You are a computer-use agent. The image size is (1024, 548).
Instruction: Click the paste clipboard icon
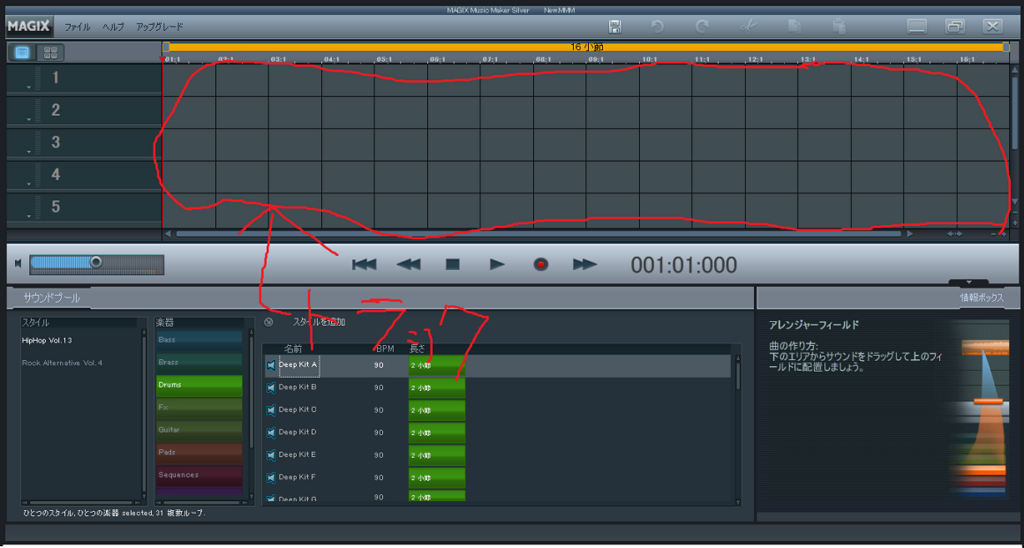pyautogui.click(x=839, y=27)
